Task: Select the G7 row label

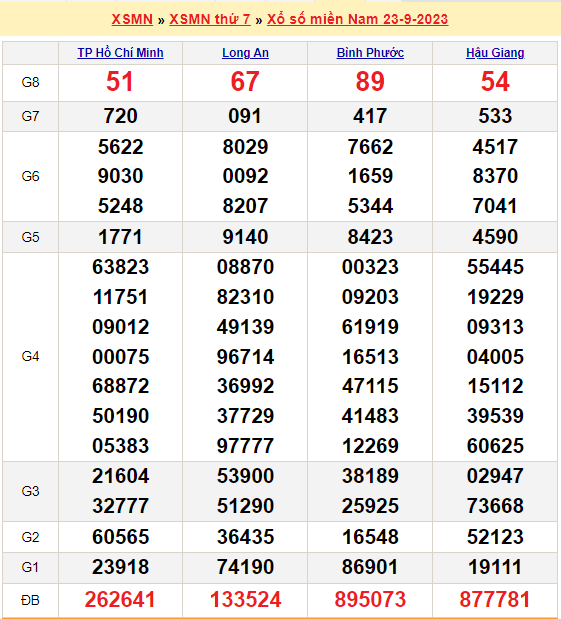Action: (30, 116)
